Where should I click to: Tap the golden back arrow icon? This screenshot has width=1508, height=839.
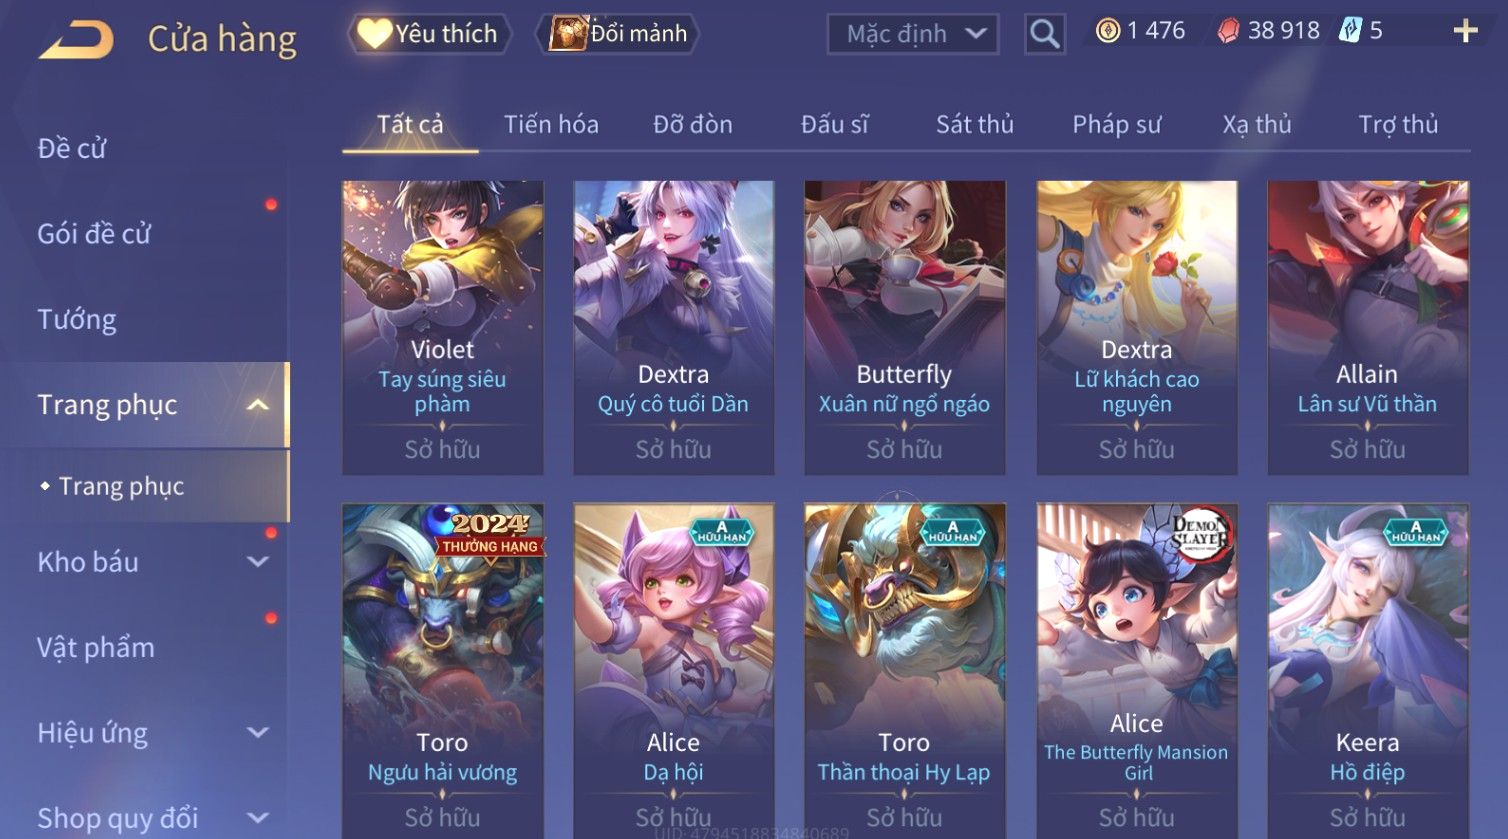(x=76, y=40)
